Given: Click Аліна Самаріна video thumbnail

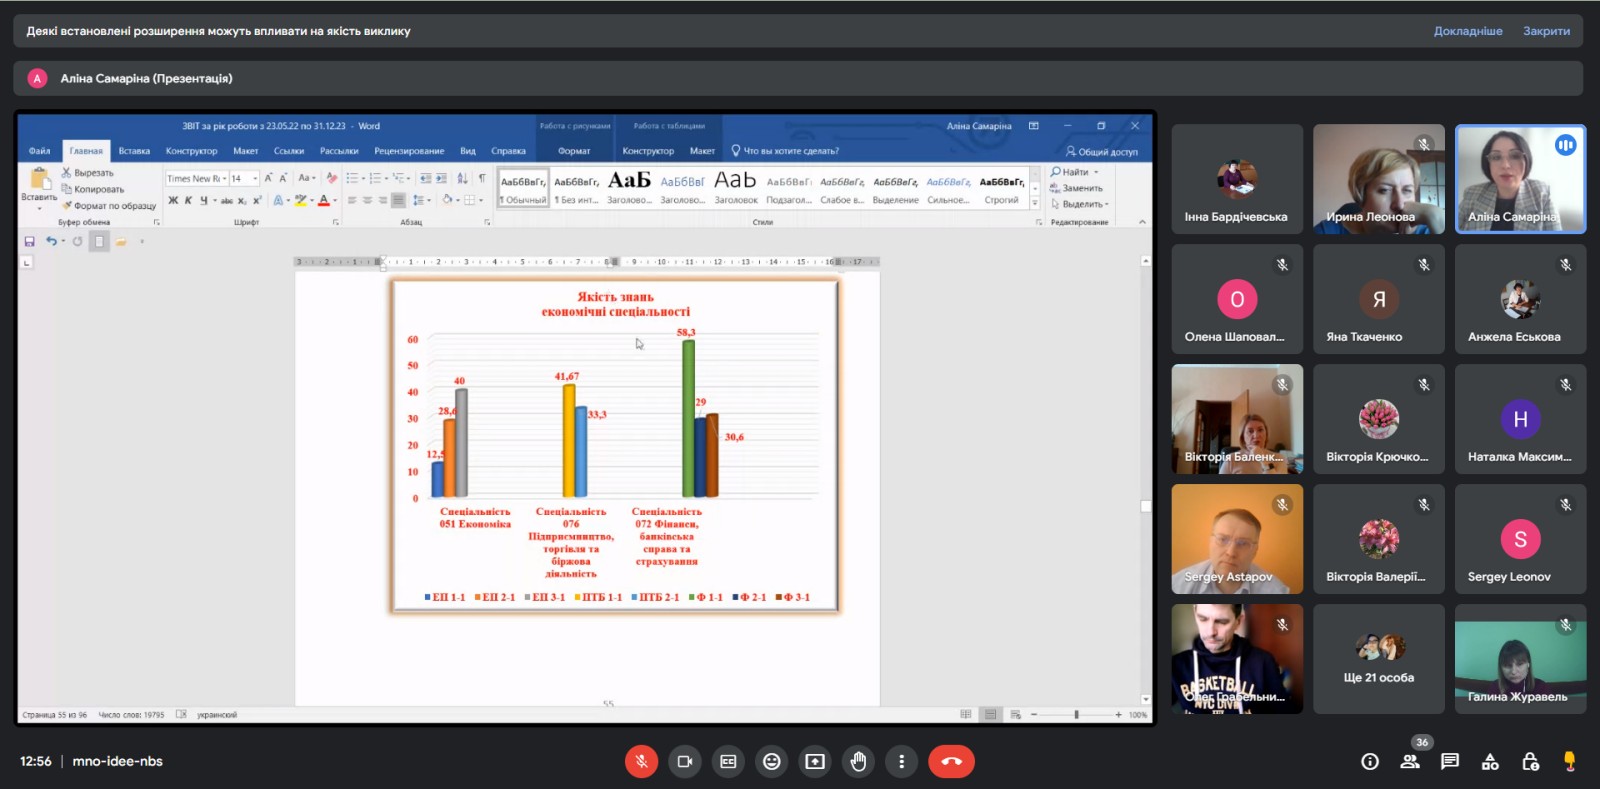Looking at the screenshot, I should click(1520, 179).
